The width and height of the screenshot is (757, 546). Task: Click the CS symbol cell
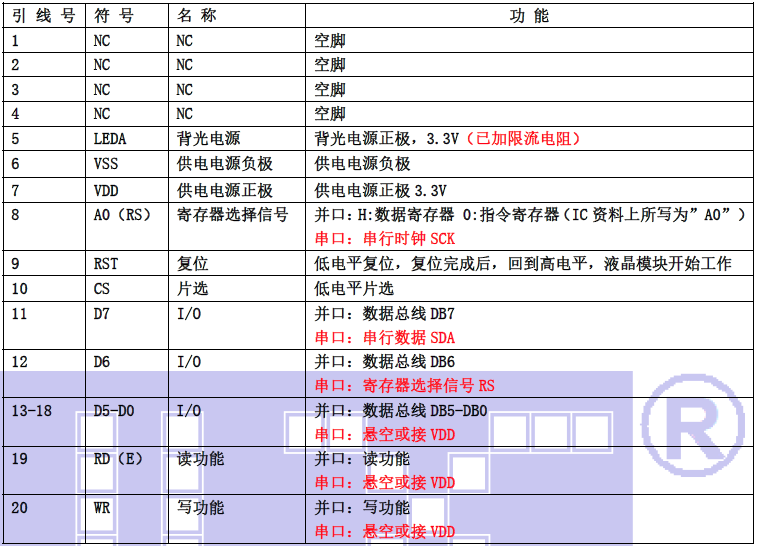(x=101, y=289)
